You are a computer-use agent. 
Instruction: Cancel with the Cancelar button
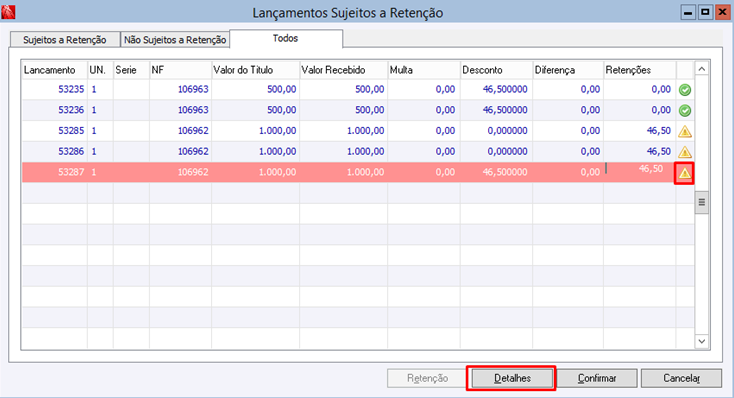[681, 378]
